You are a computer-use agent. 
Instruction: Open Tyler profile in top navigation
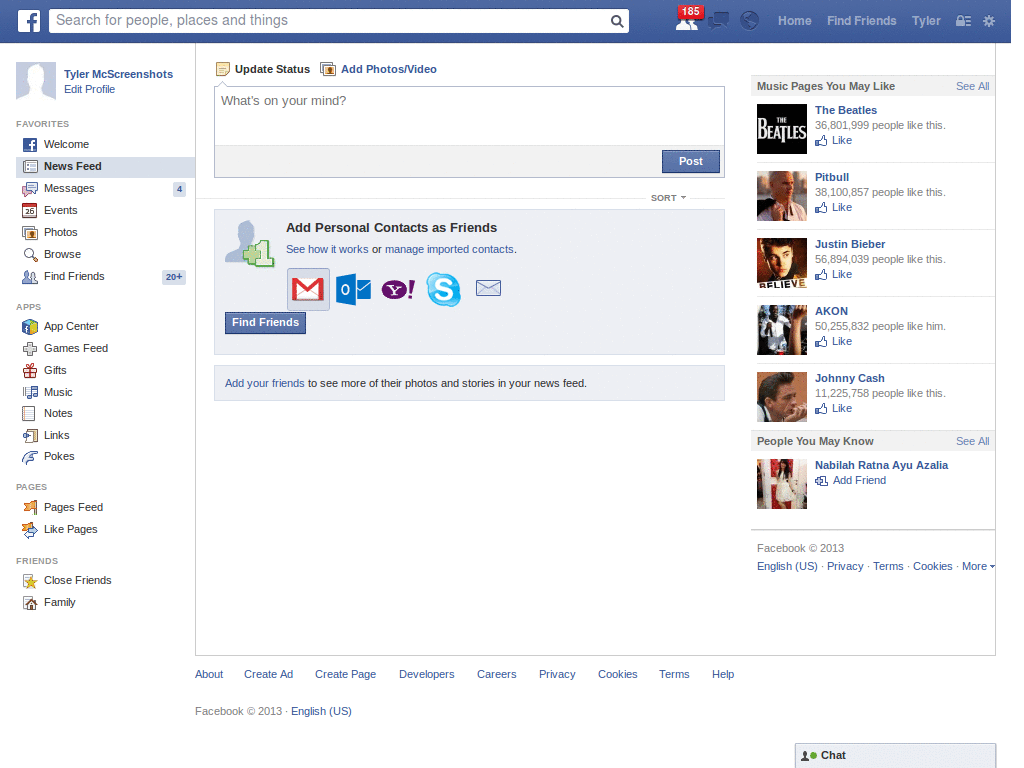(x=926, y=21)
